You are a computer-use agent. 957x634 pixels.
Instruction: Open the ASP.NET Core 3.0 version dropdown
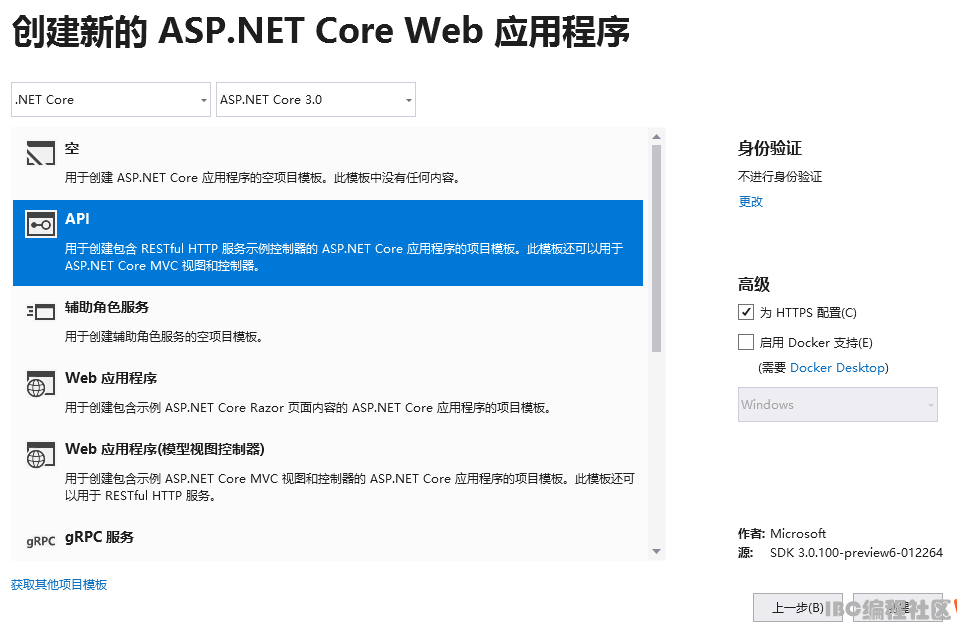pyautogui.click(x=316, y=99)
